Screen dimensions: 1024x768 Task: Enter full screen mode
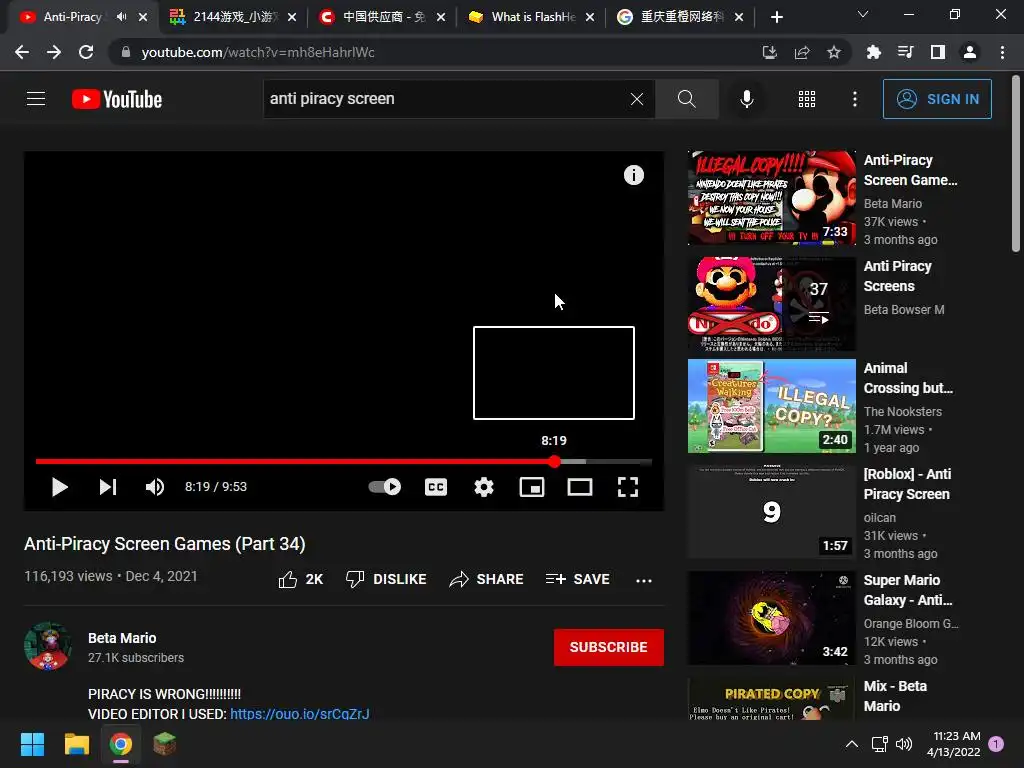coord(628,487)
